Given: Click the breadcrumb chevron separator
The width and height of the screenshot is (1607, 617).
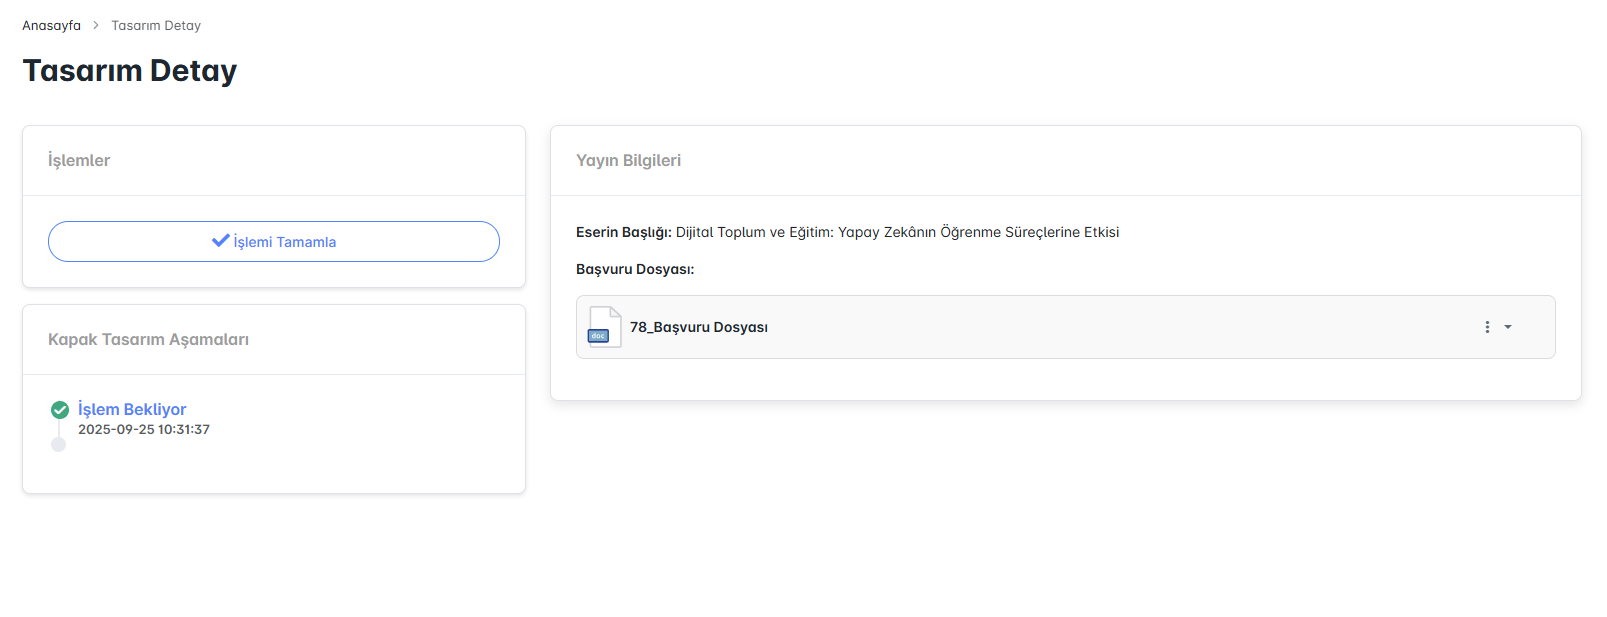Looking at the screenshot, I should pyautogui.click(x=96, y=25).
